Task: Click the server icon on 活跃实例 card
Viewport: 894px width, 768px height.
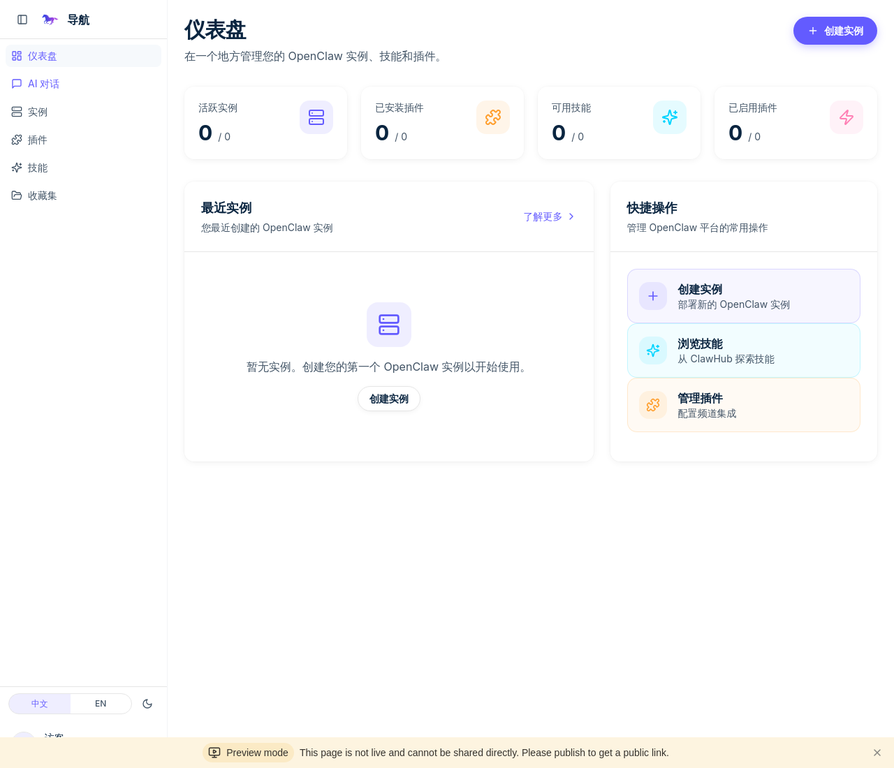Action: [316, 117]
